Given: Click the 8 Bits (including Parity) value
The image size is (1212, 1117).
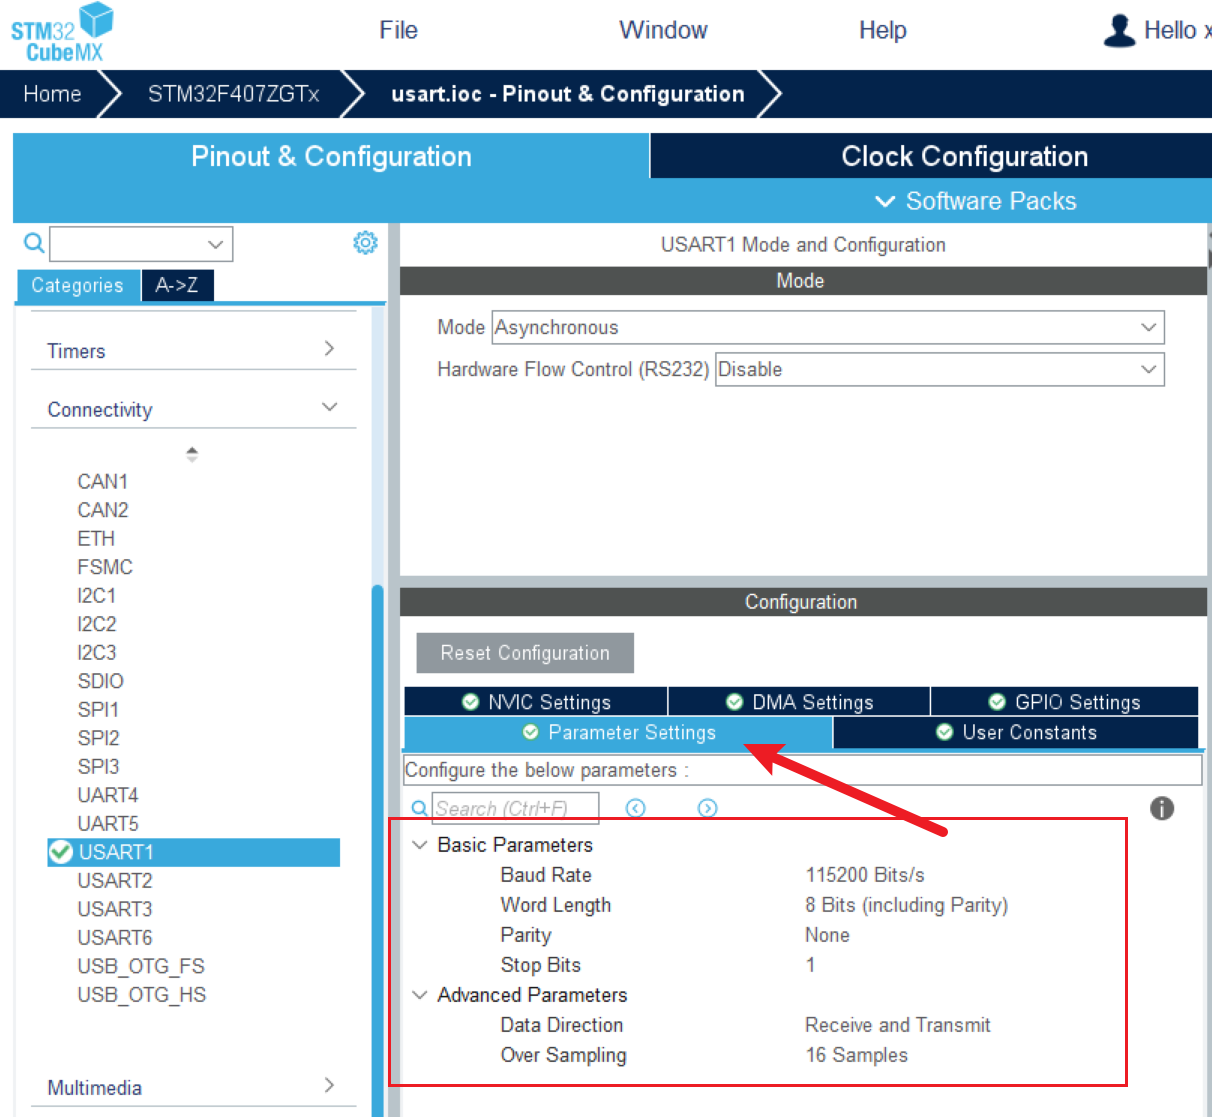Looking at the screenshot, I should pyautogui.click(x=907, y=905).
